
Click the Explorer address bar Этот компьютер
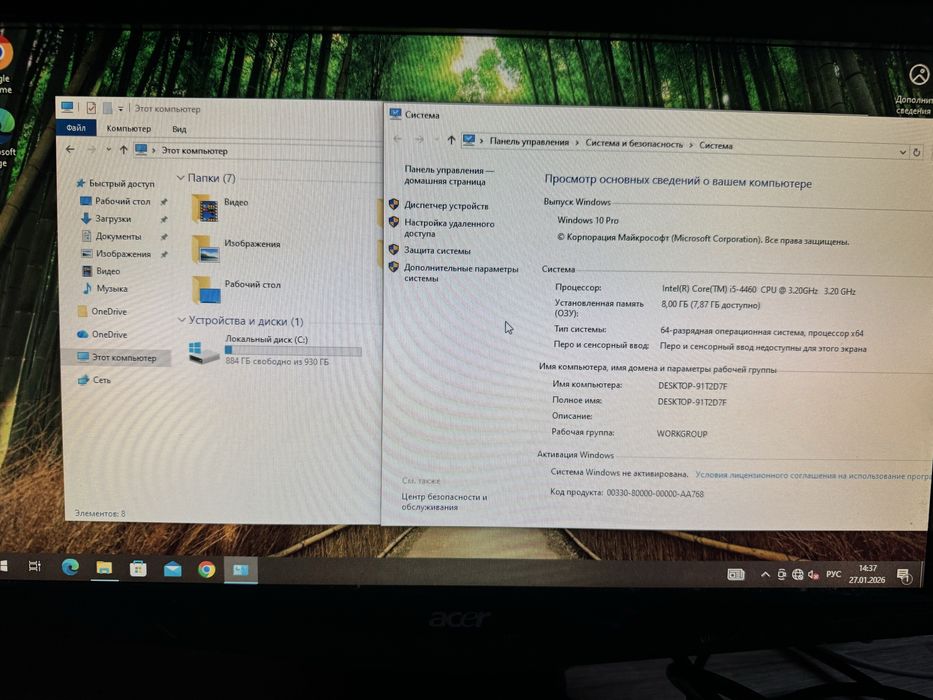click(x=195, y=151)
